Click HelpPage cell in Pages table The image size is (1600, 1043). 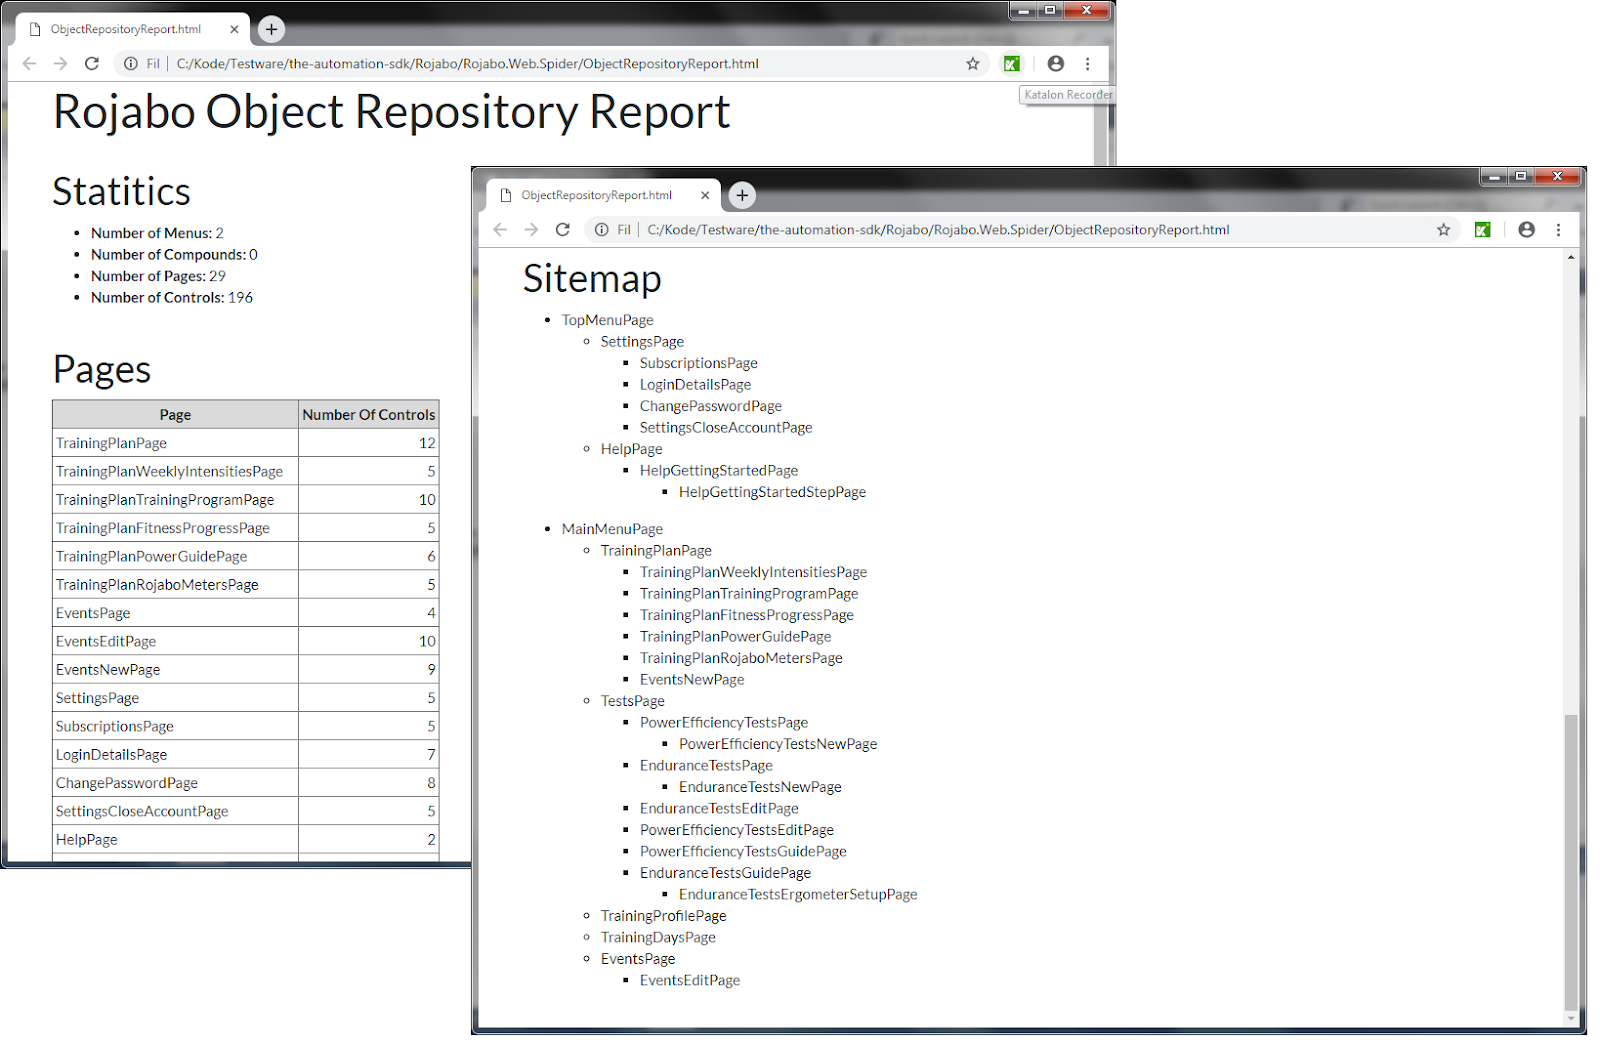click(175, 839)
